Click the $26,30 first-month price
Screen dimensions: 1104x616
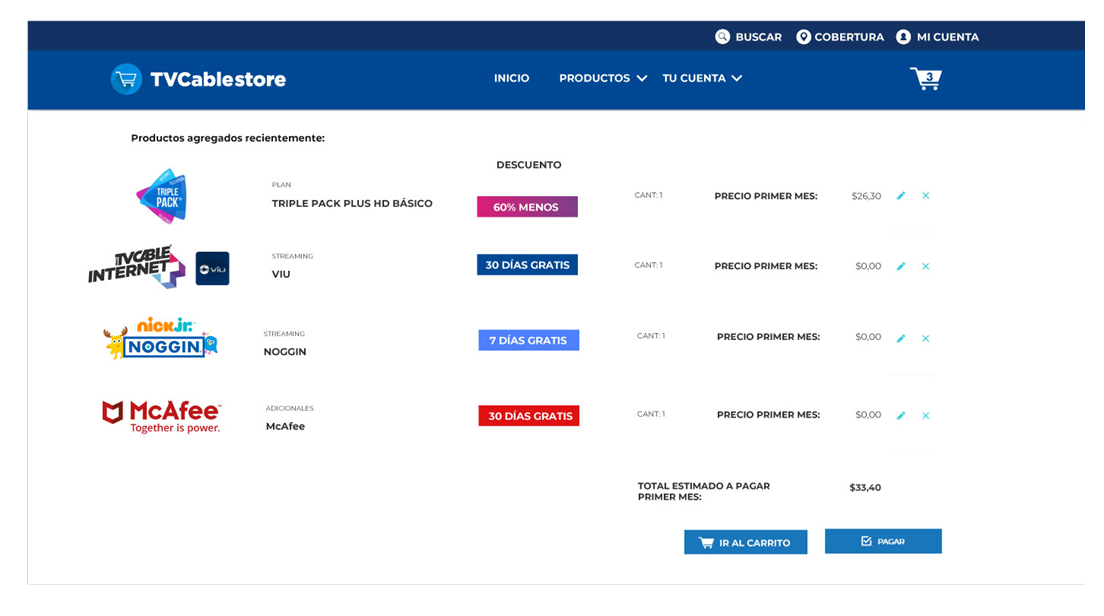[x=866, y=196]
